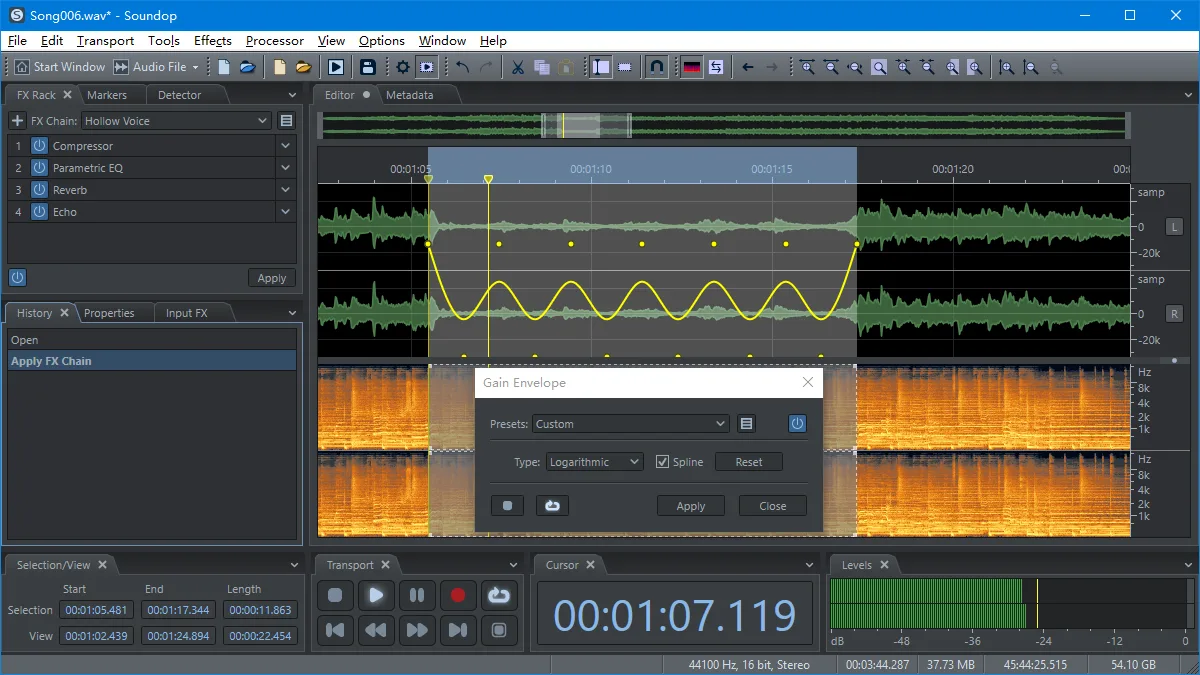1200x675 pixels.
Task: Click Apply in FX Rack panel
Action: 272,278
